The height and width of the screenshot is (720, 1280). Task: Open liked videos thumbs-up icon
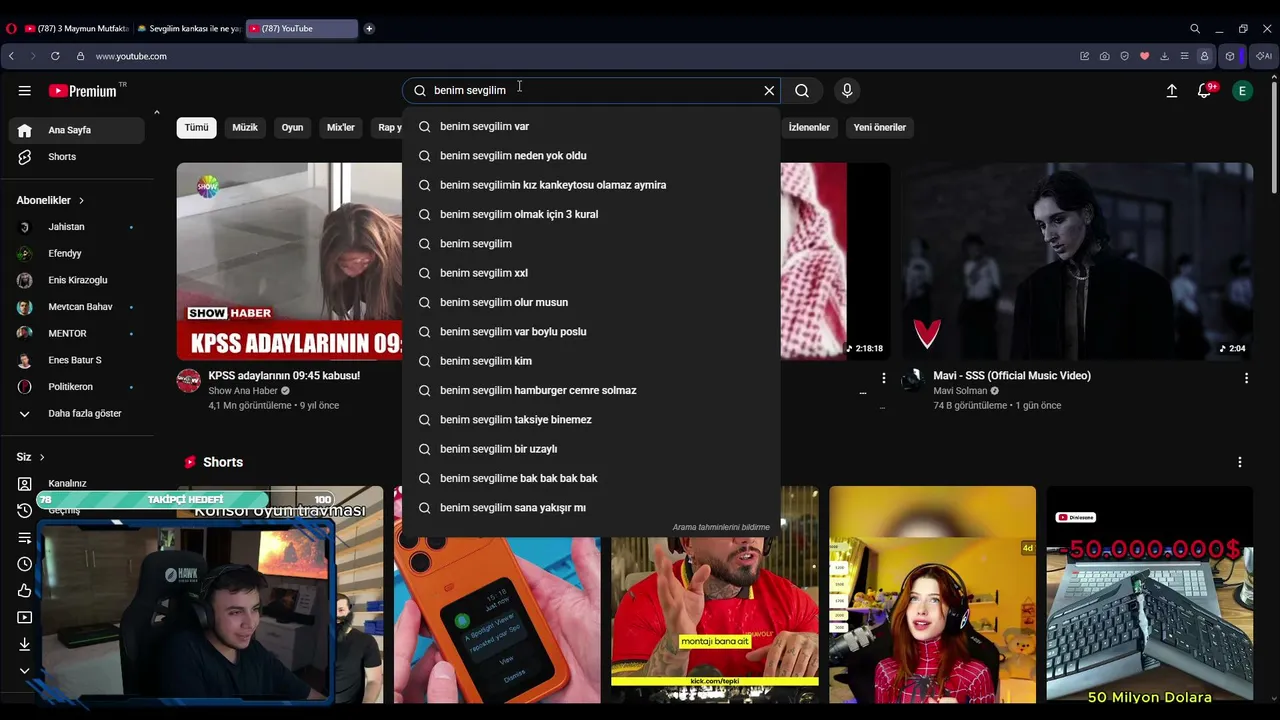pyautogui.click(x=25, y=591)
